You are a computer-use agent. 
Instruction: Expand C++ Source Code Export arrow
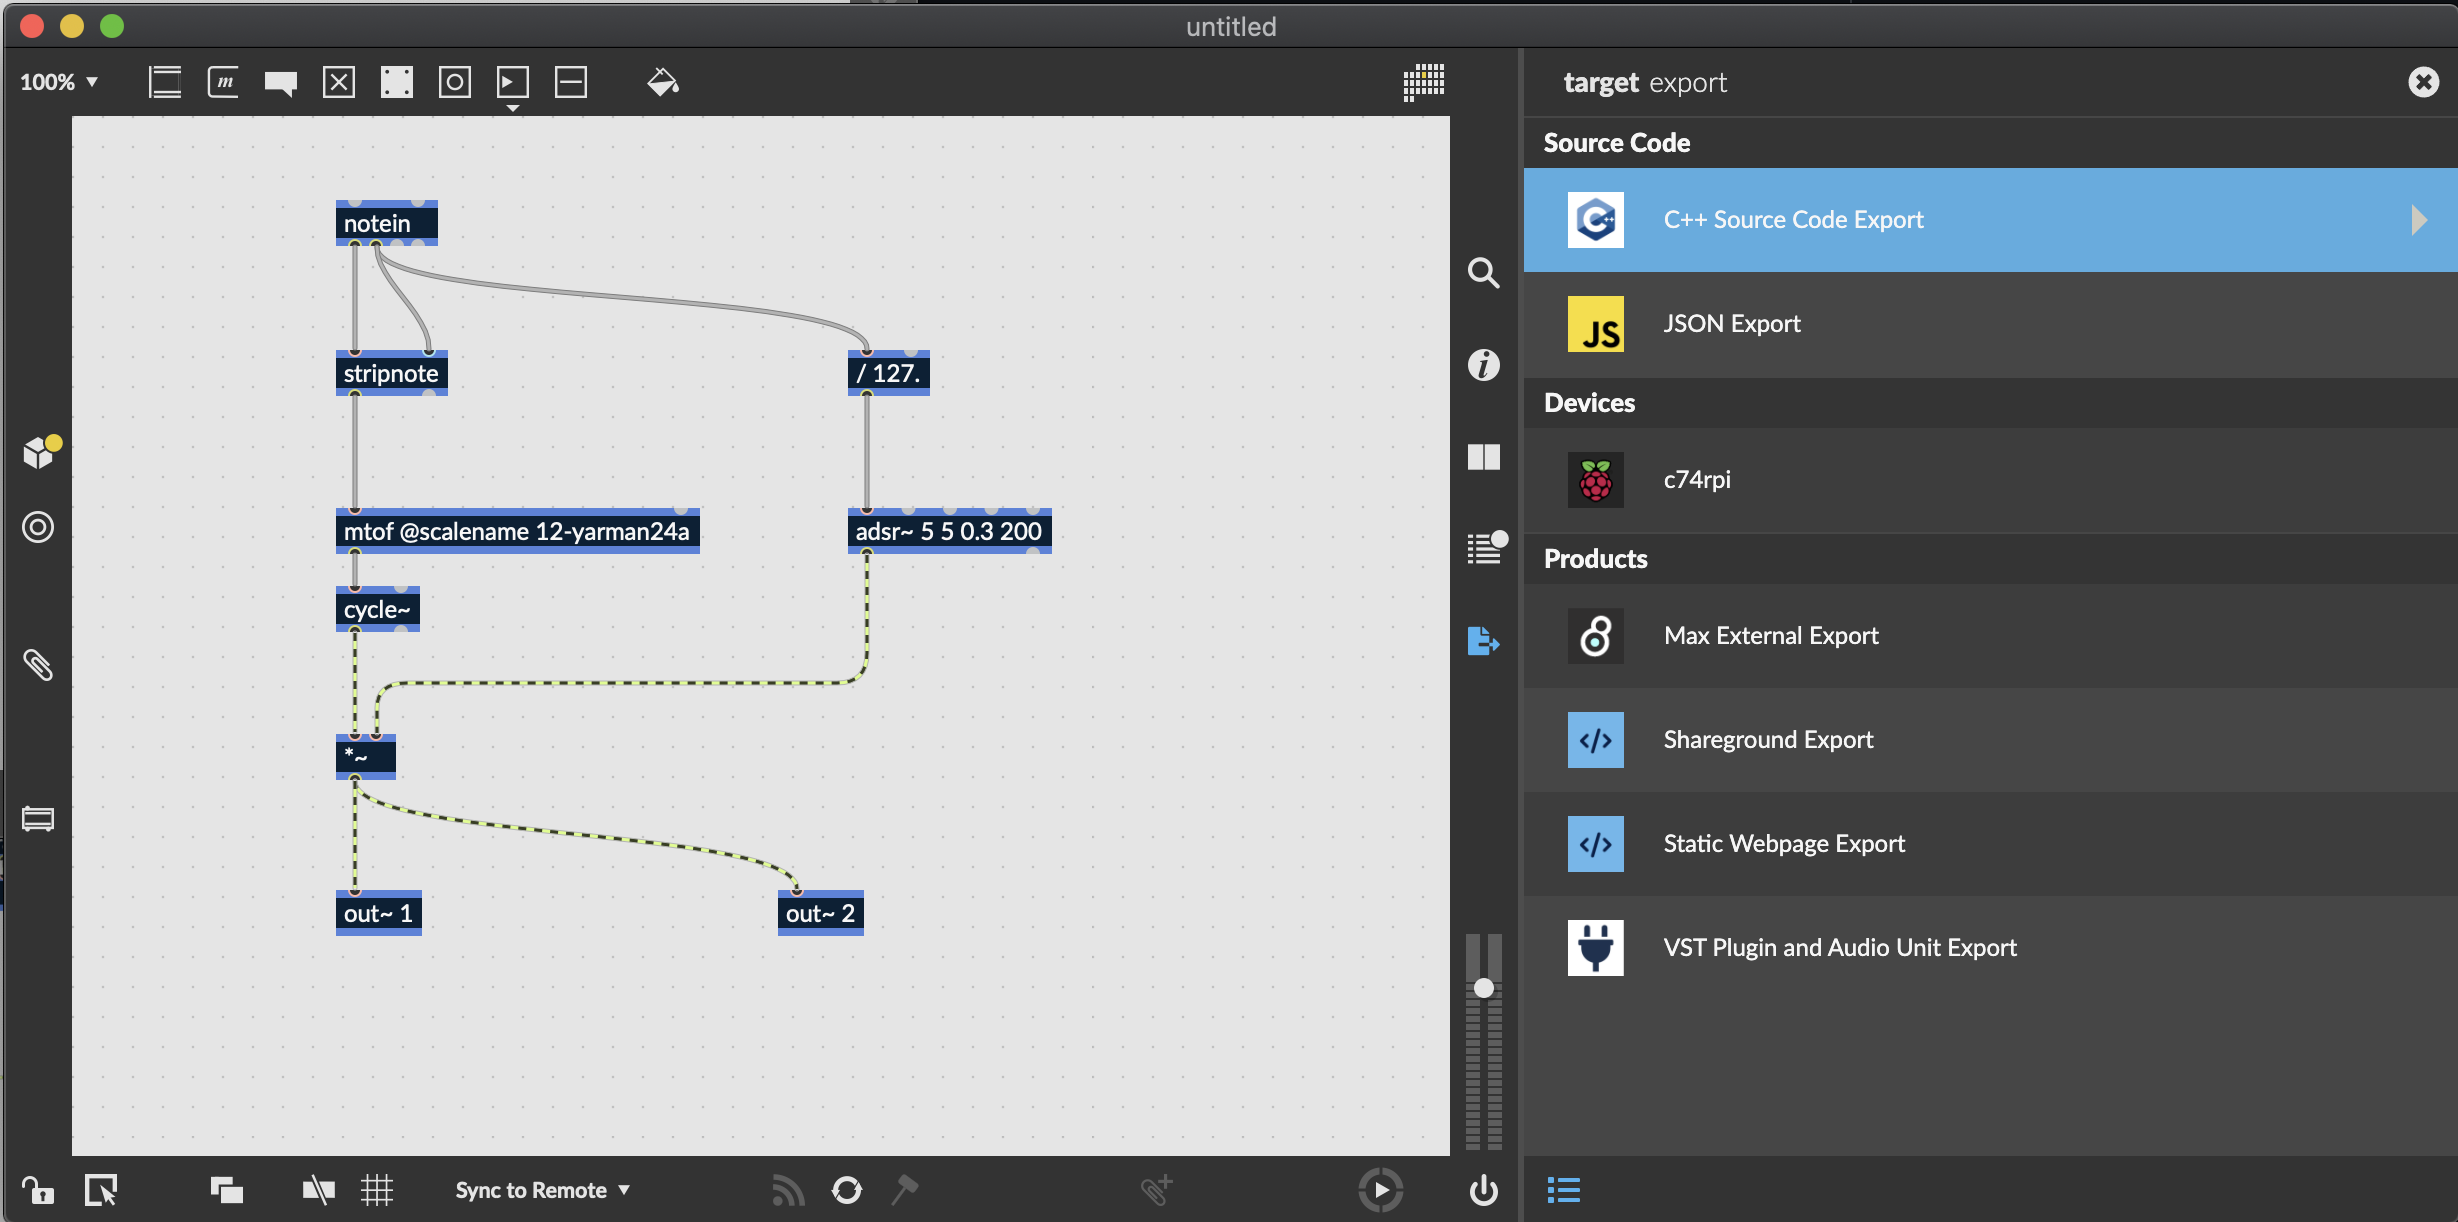(x=2418, y=220)
